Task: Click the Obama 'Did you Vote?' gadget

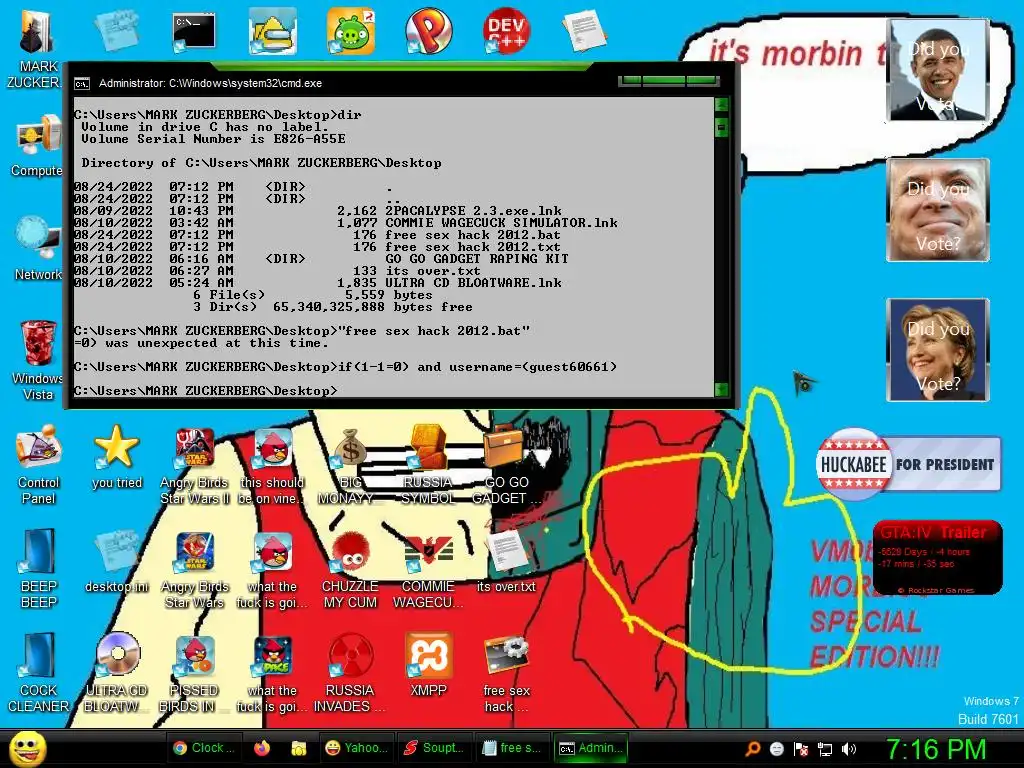Action: coord(937,71)
